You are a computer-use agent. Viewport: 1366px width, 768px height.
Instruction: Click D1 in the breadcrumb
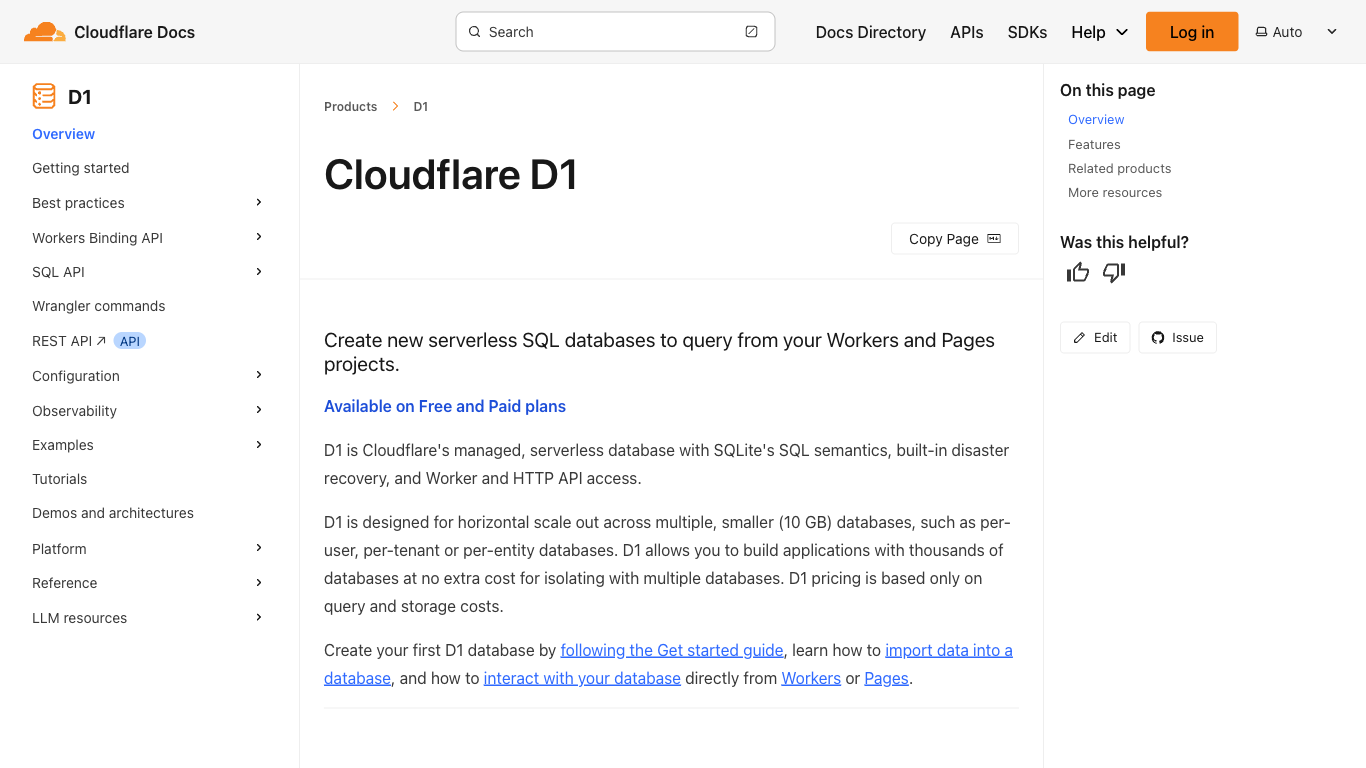pyautogui.click(x=421, y=106)
